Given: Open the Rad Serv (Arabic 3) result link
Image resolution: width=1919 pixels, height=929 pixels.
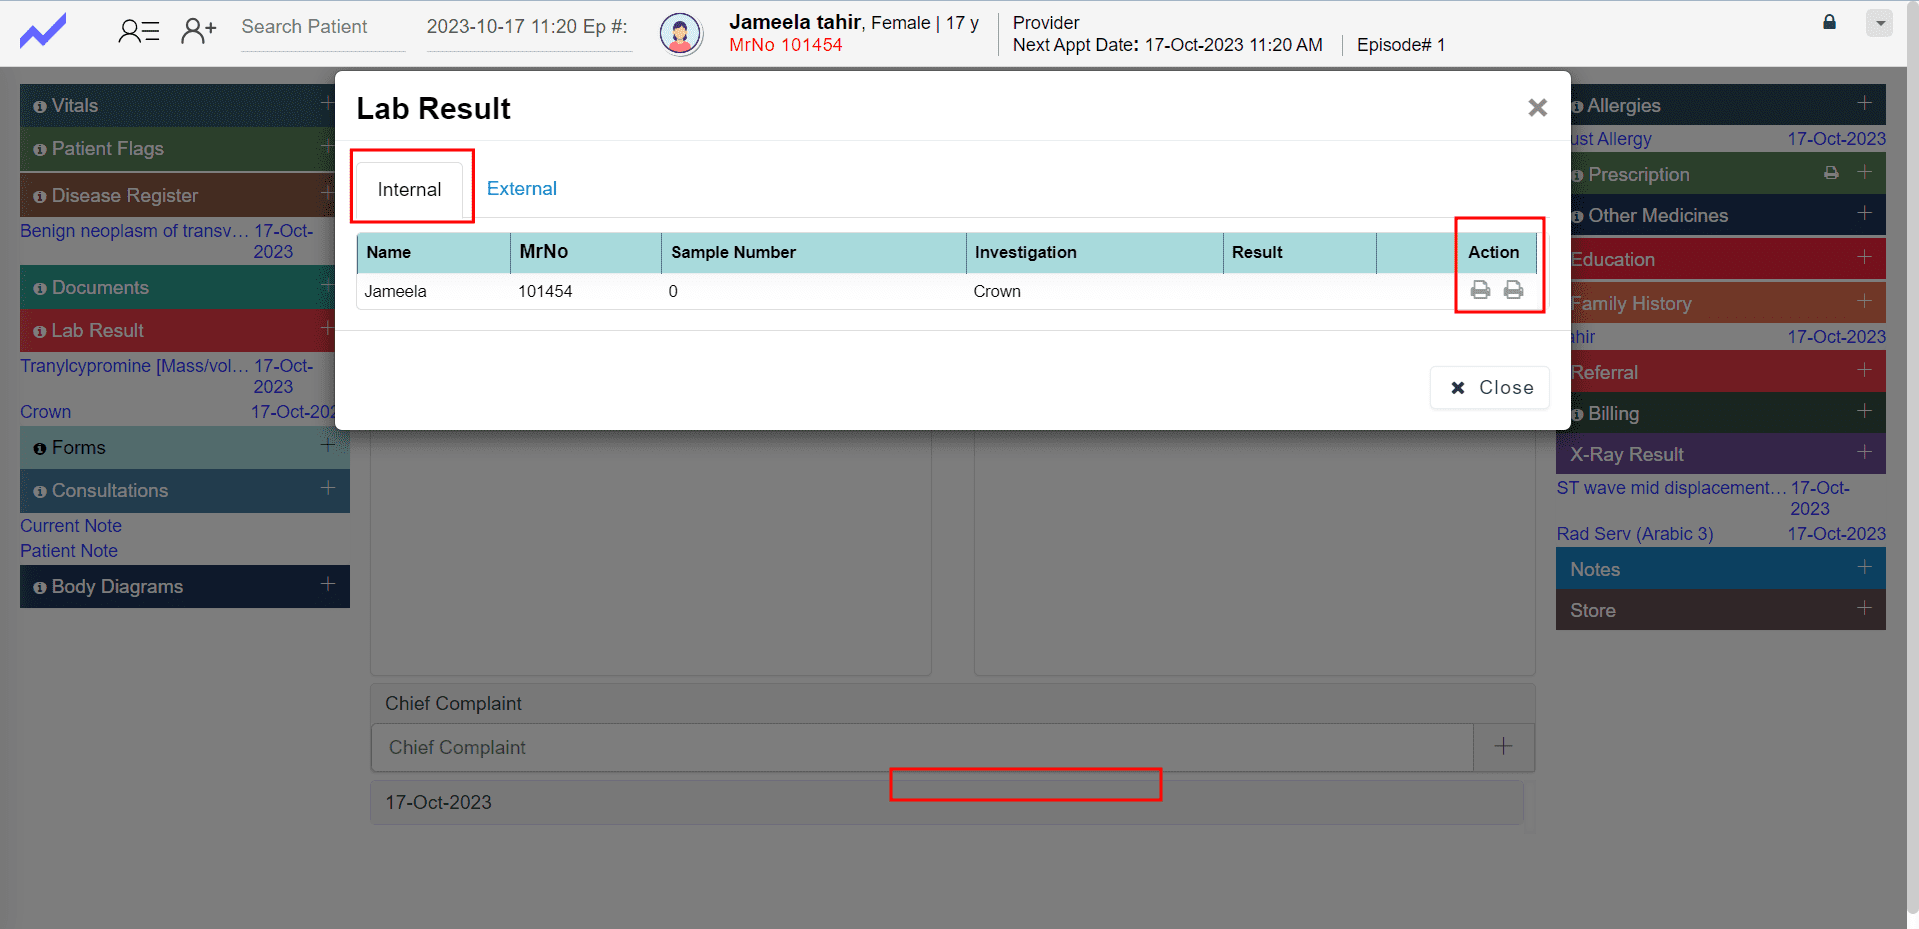Looking at the screenshot, I should (x=1634, y=534).
